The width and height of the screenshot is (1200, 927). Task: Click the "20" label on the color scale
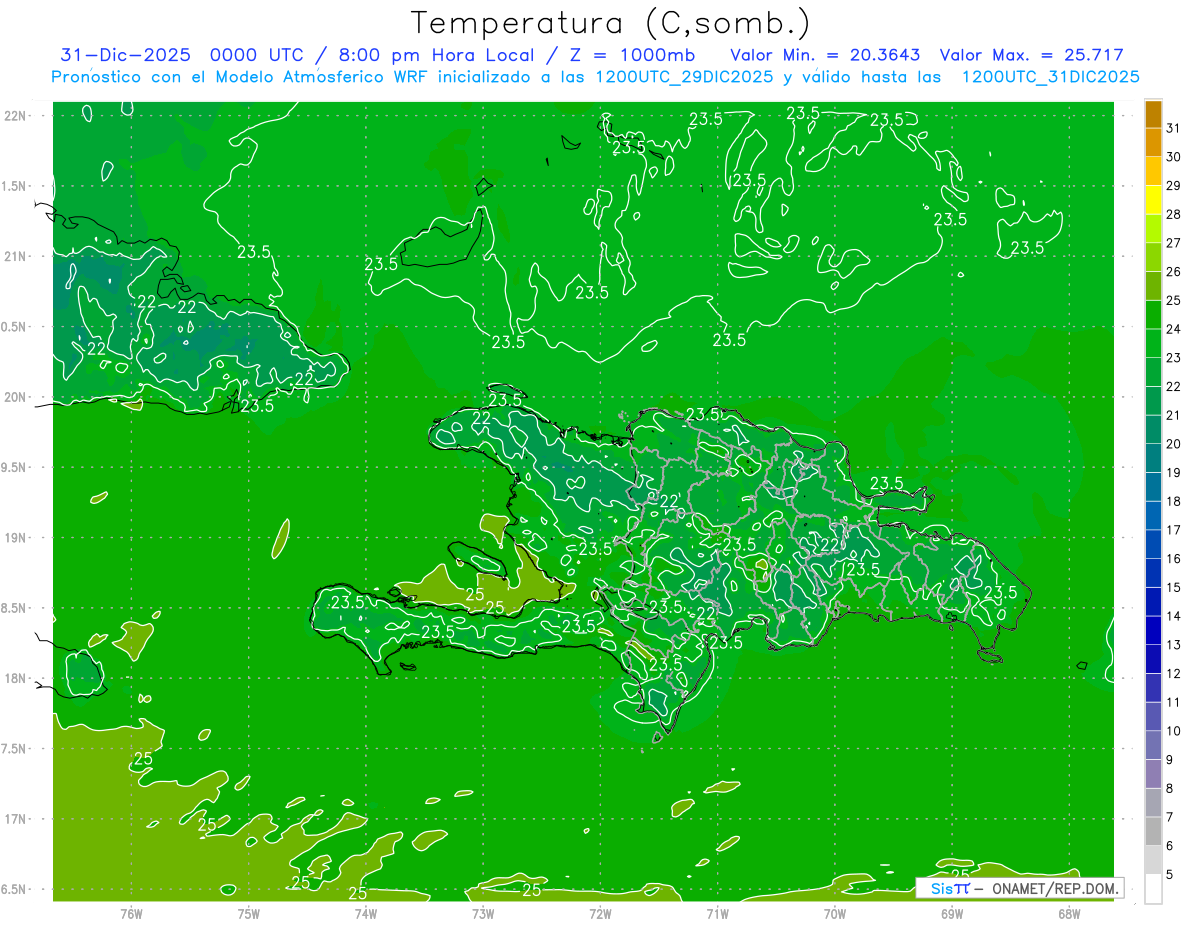1173,444
